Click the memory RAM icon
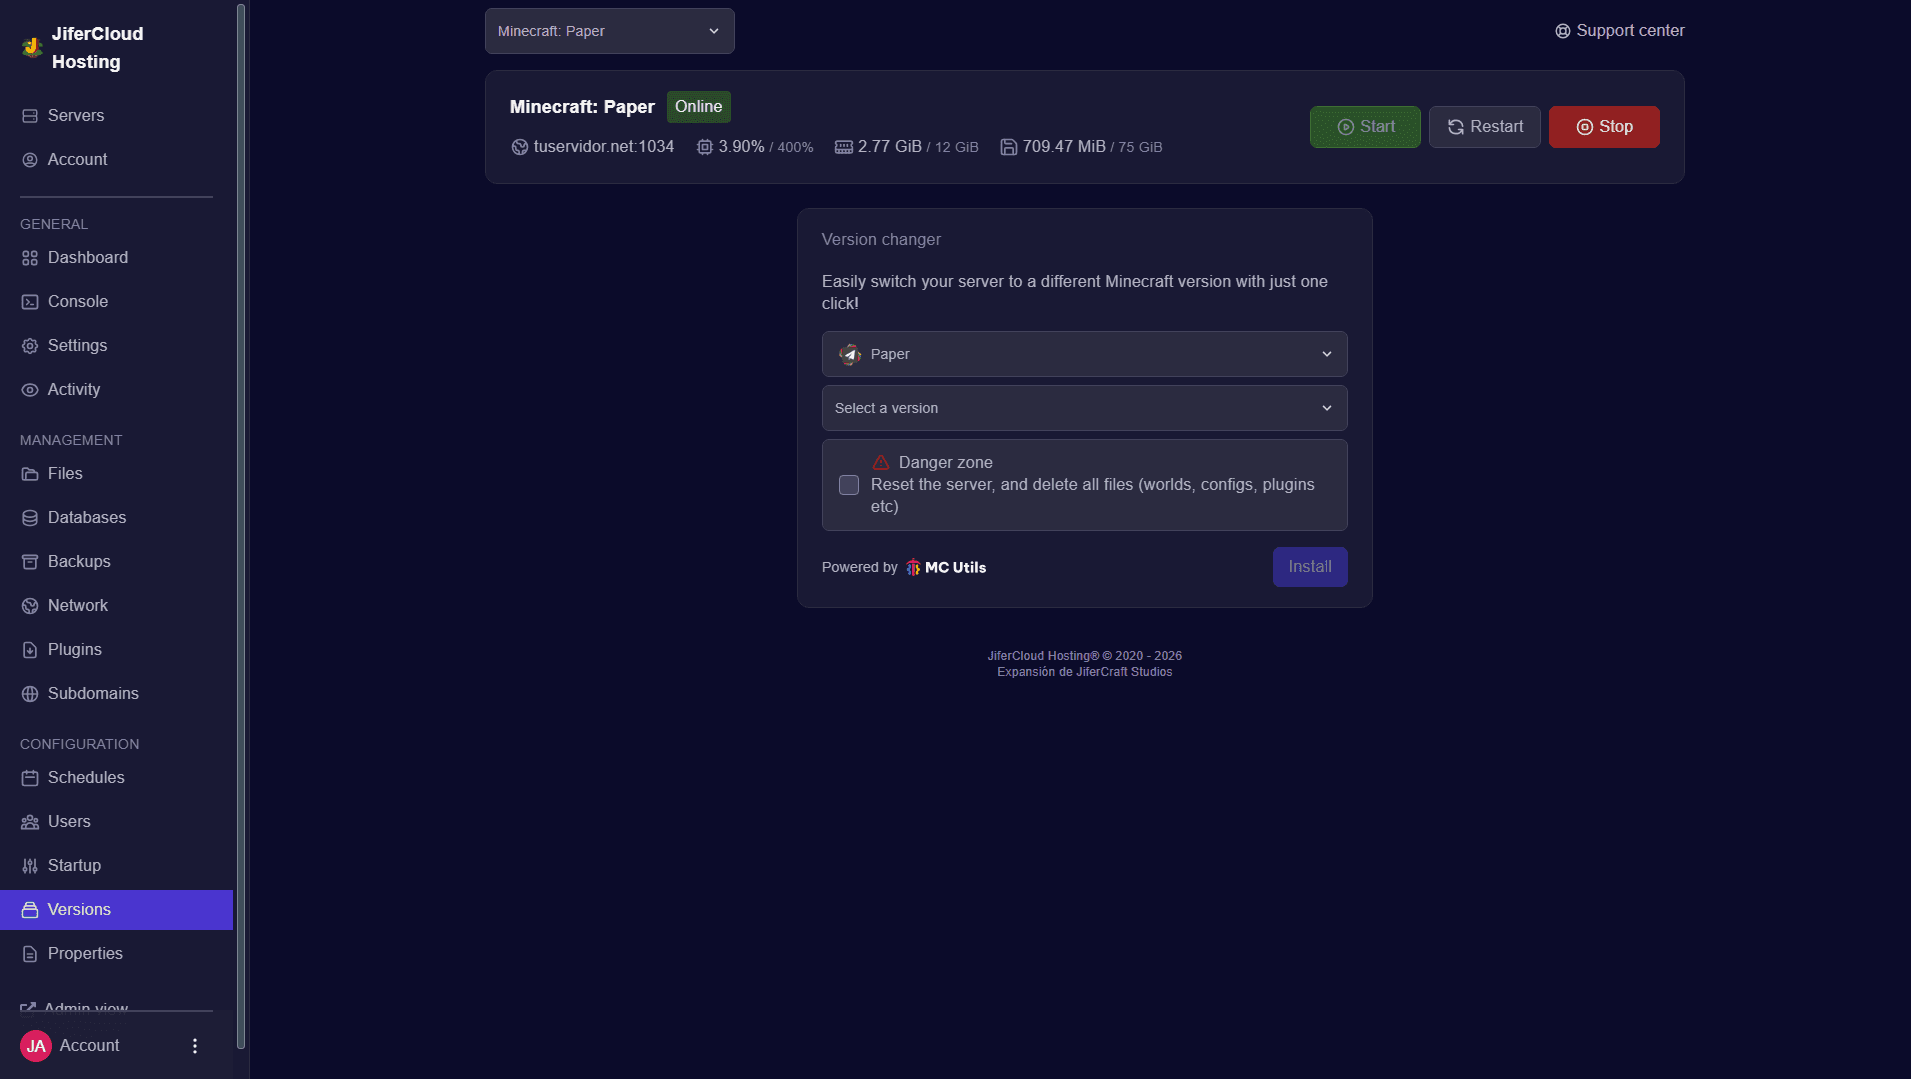The height and width of the screenshot is (1079, 1911). tap(844, 147)
